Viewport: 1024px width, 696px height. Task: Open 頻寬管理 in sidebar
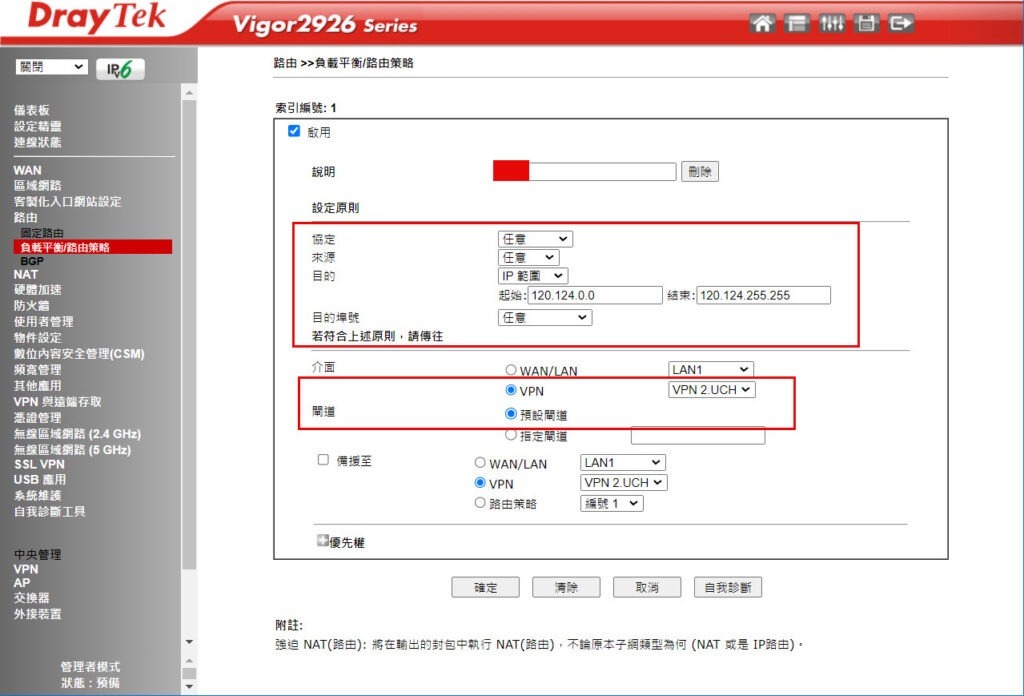tap(37, 370)
